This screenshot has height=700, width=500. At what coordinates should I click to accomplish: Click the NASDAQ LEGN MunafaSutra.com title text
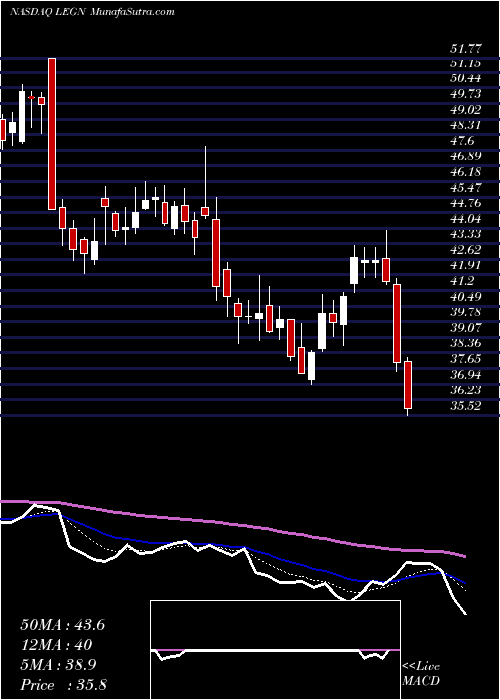pyautogui.click(x=92, y=12)
